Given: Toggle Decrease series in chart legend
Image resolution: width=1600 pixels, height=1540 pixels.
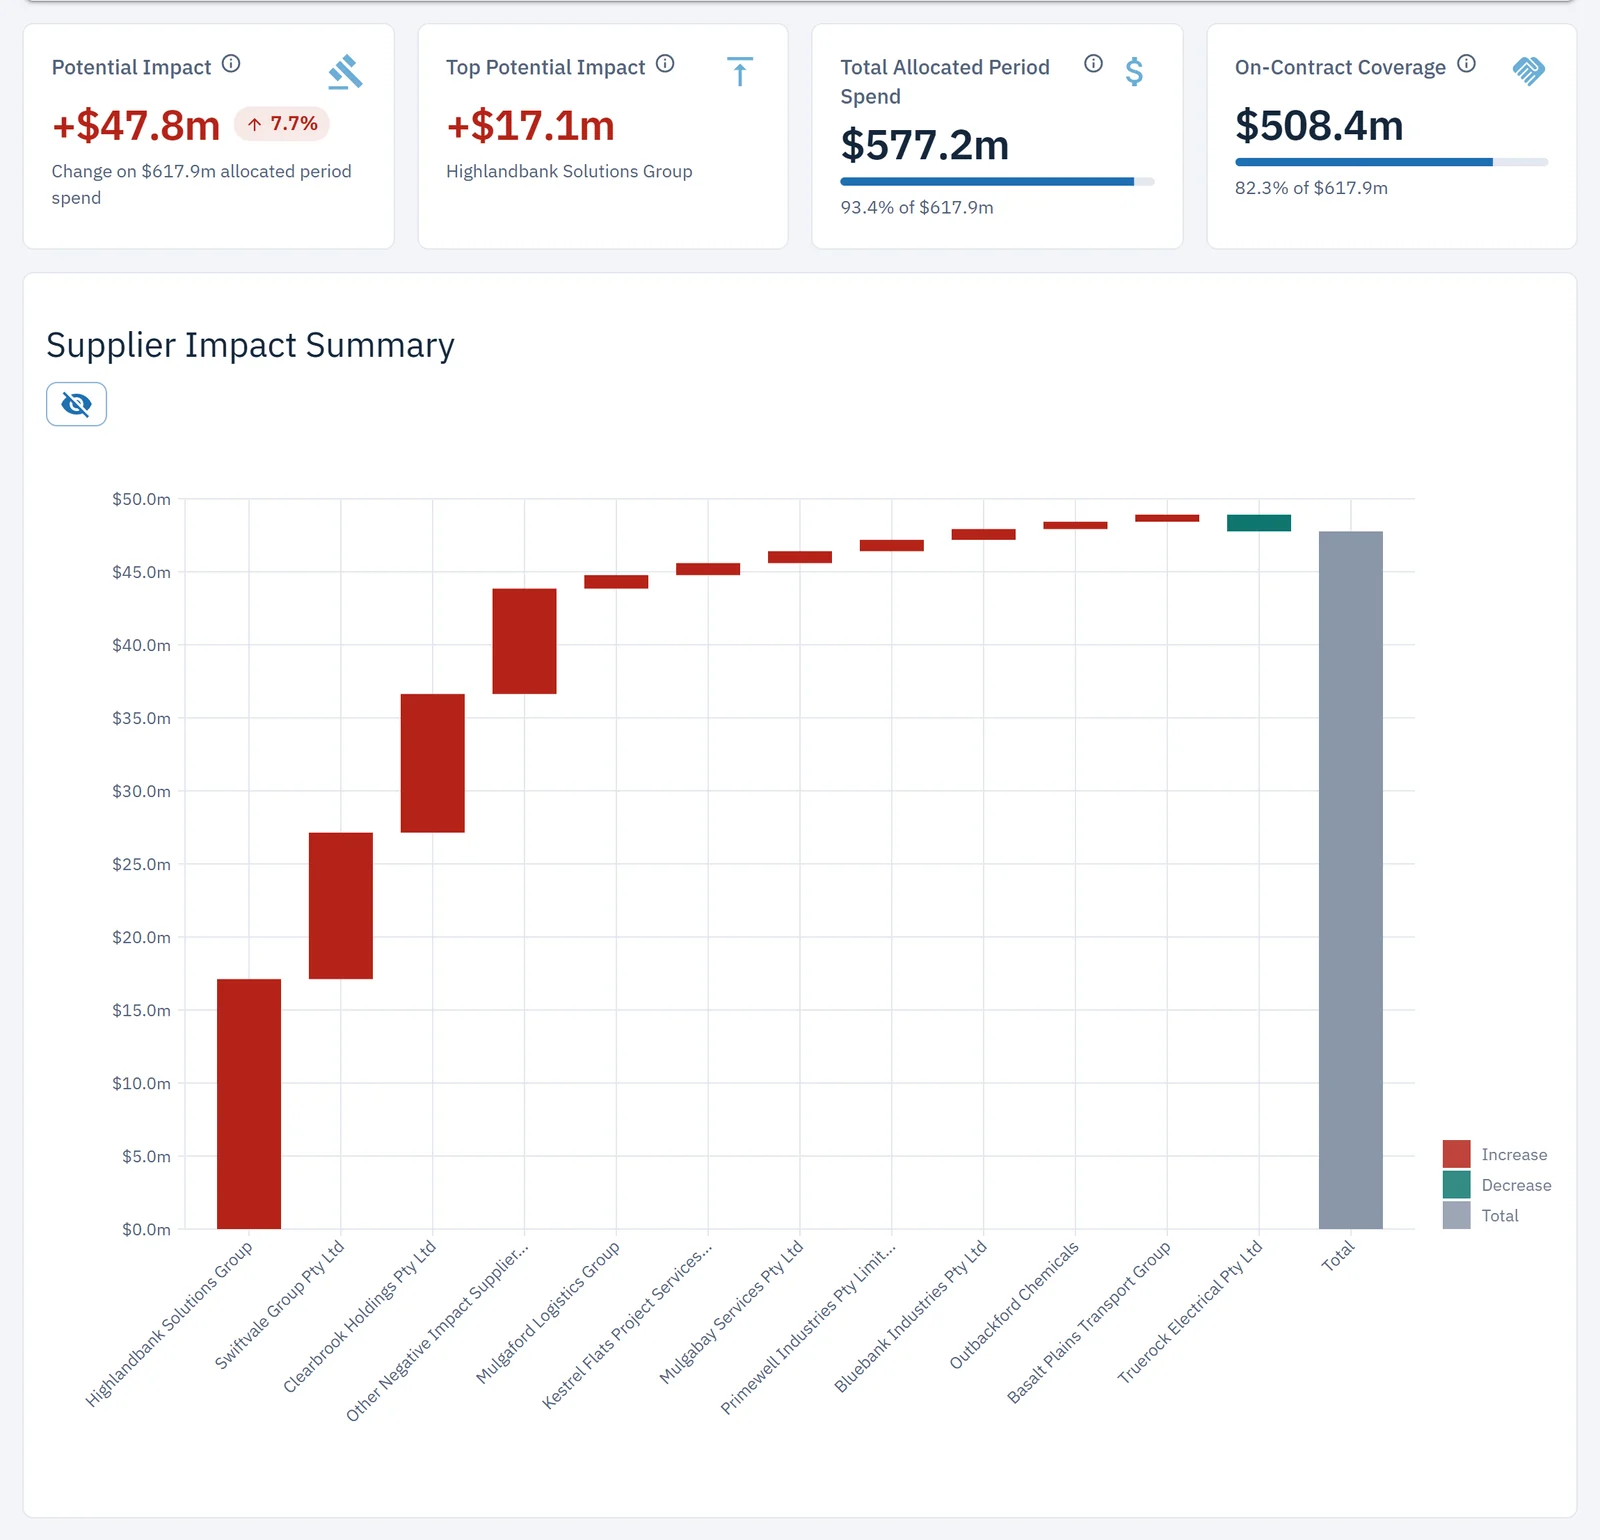Looking at the screenshot, I should (x=1497, y=1185).
